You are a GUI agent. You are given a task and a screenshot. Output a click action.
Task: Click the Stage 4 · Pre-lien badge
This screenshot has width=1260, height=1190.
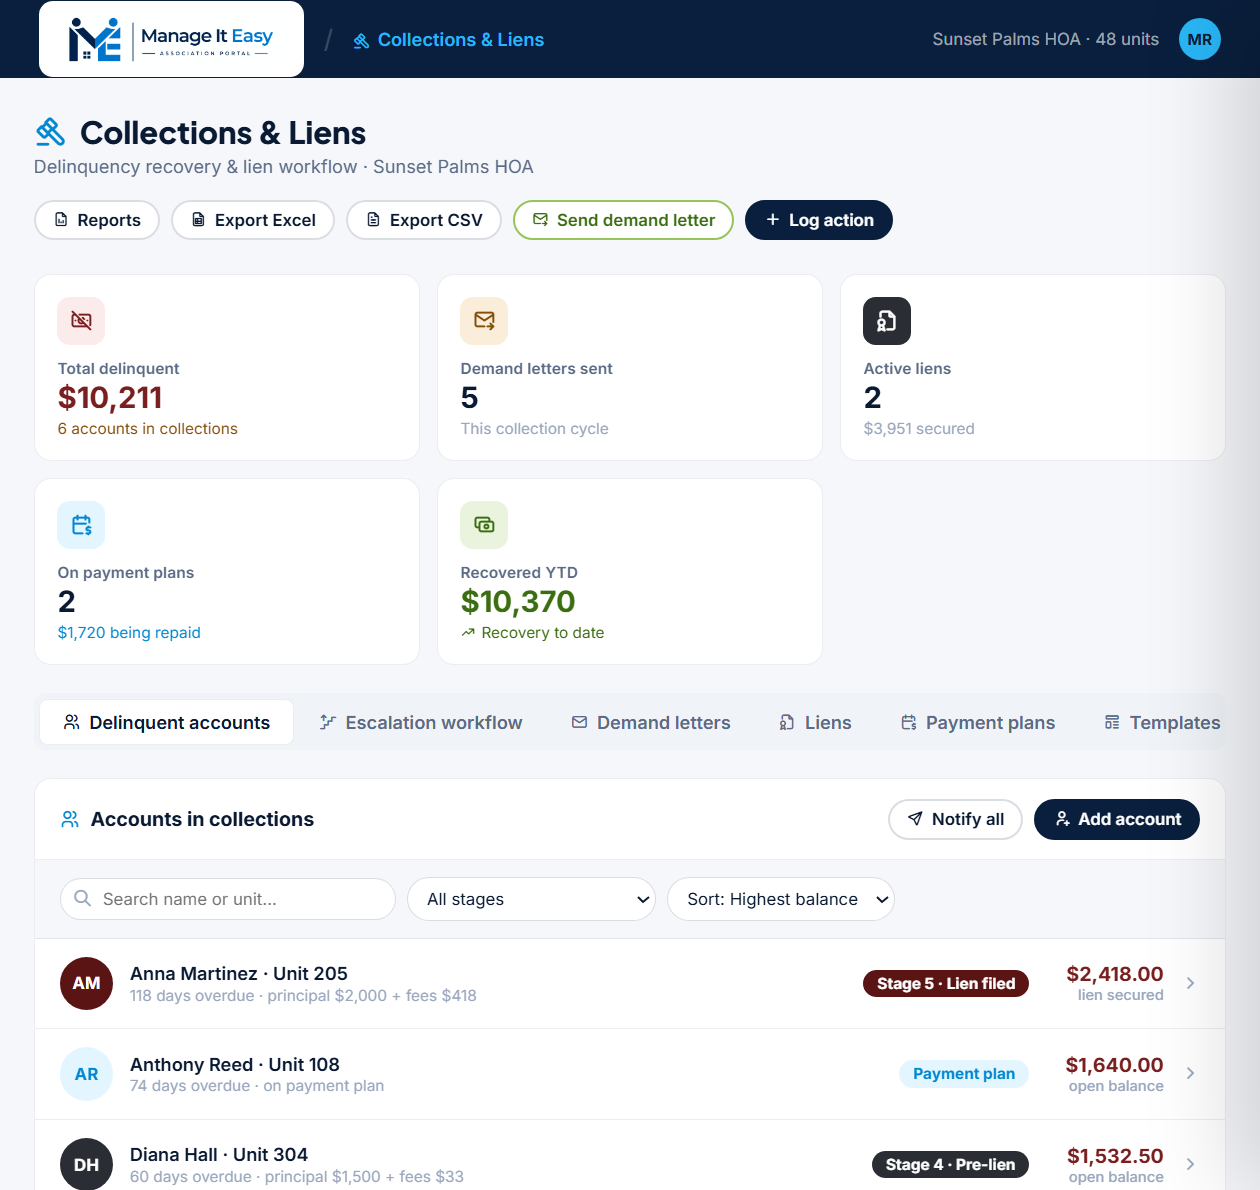(950, 1164)
